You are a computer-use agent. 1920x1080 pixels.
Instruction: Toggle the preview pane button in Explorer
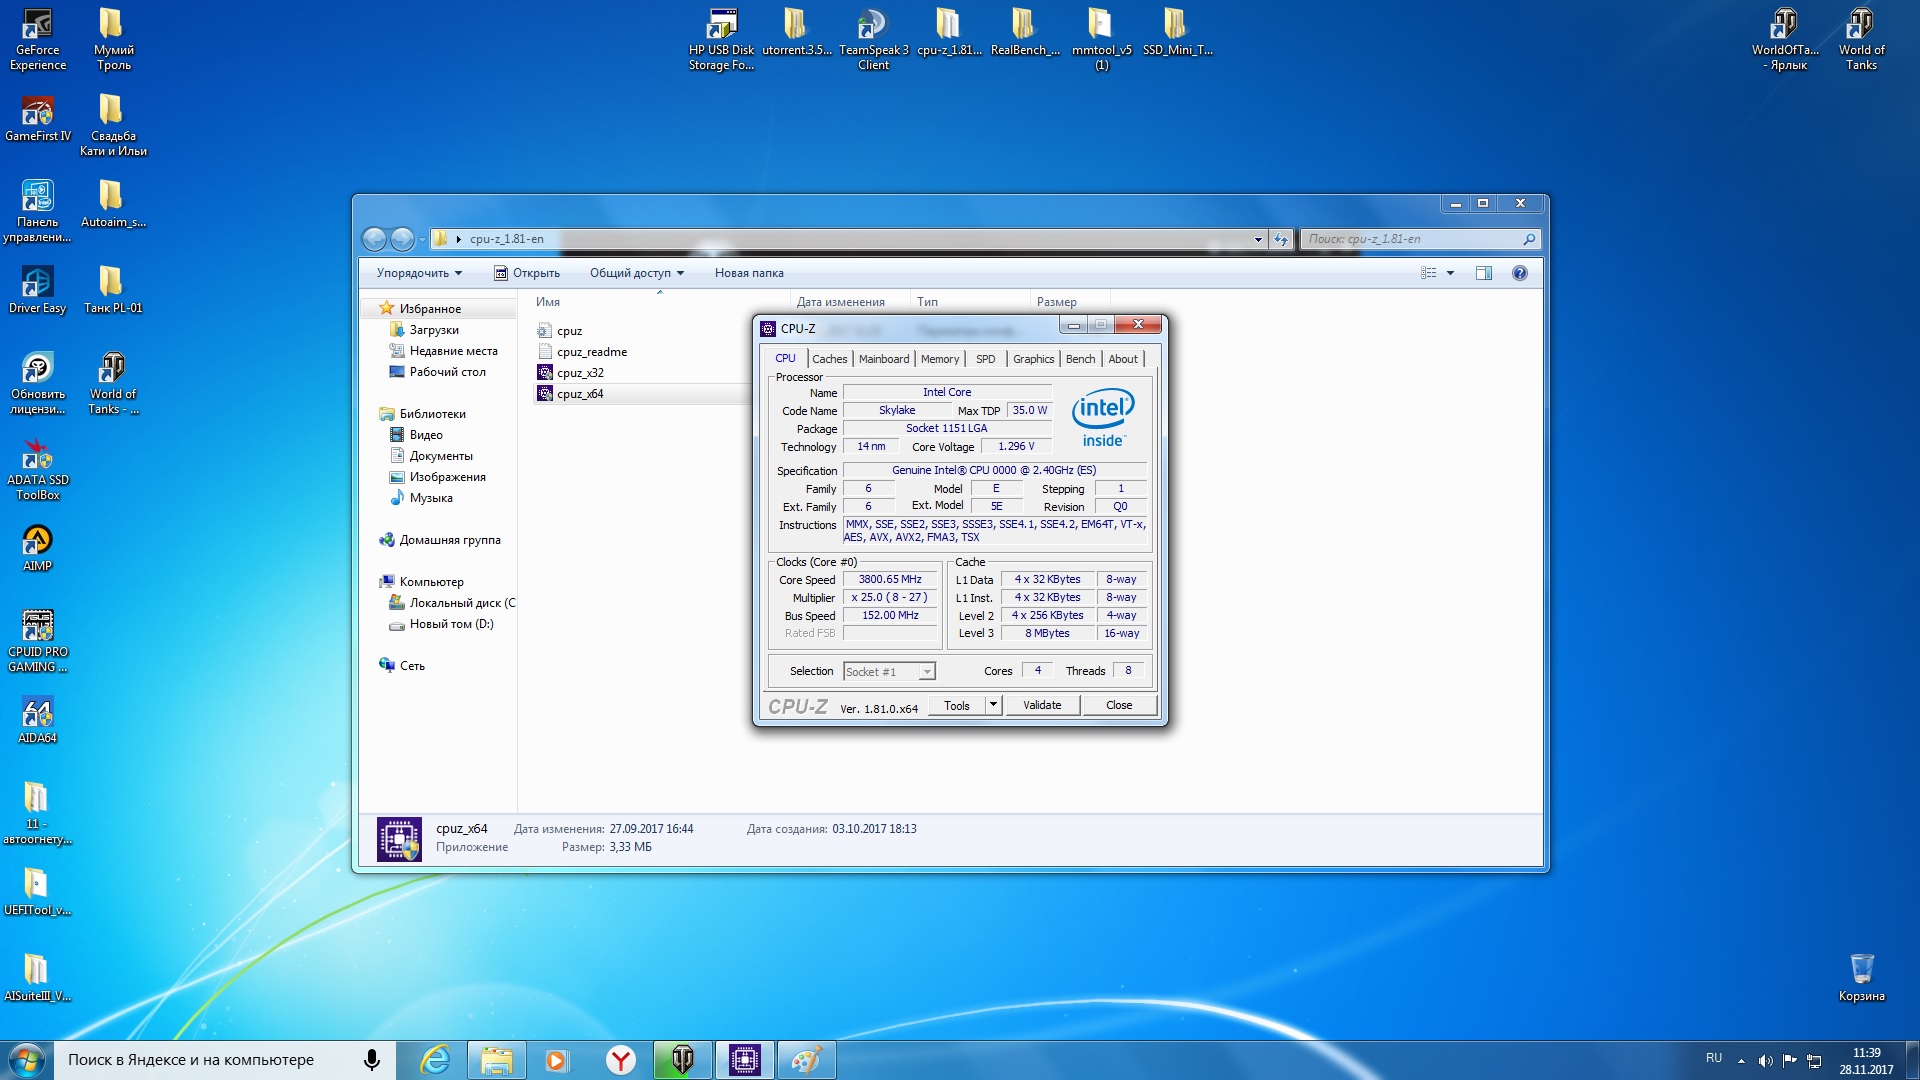[x=1484, y=273]
